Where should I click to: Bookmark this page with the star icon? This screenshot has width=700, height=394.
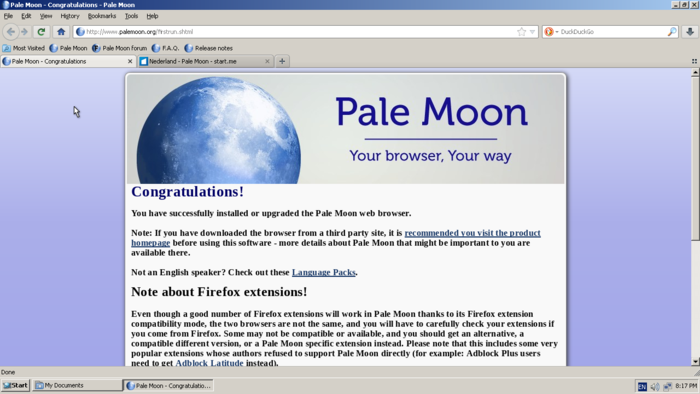click(521, 32)
